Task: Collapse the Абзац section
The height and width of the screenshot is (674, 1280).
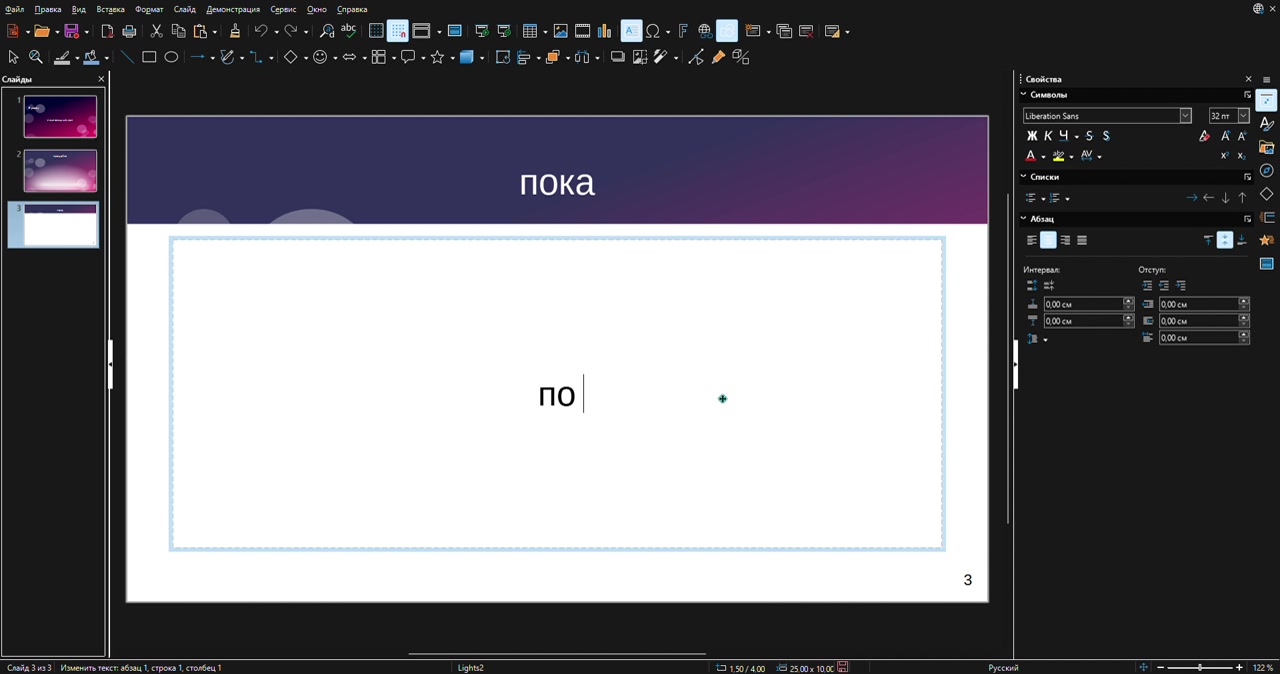Action: click(x=1024, y=218)
